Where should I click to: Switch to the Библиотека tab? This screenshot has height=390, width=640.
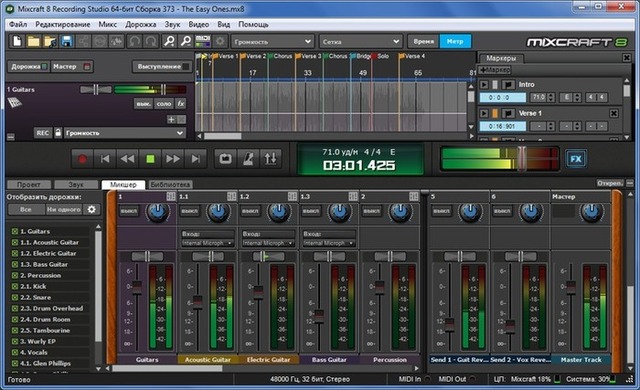(x=170, y=184)
